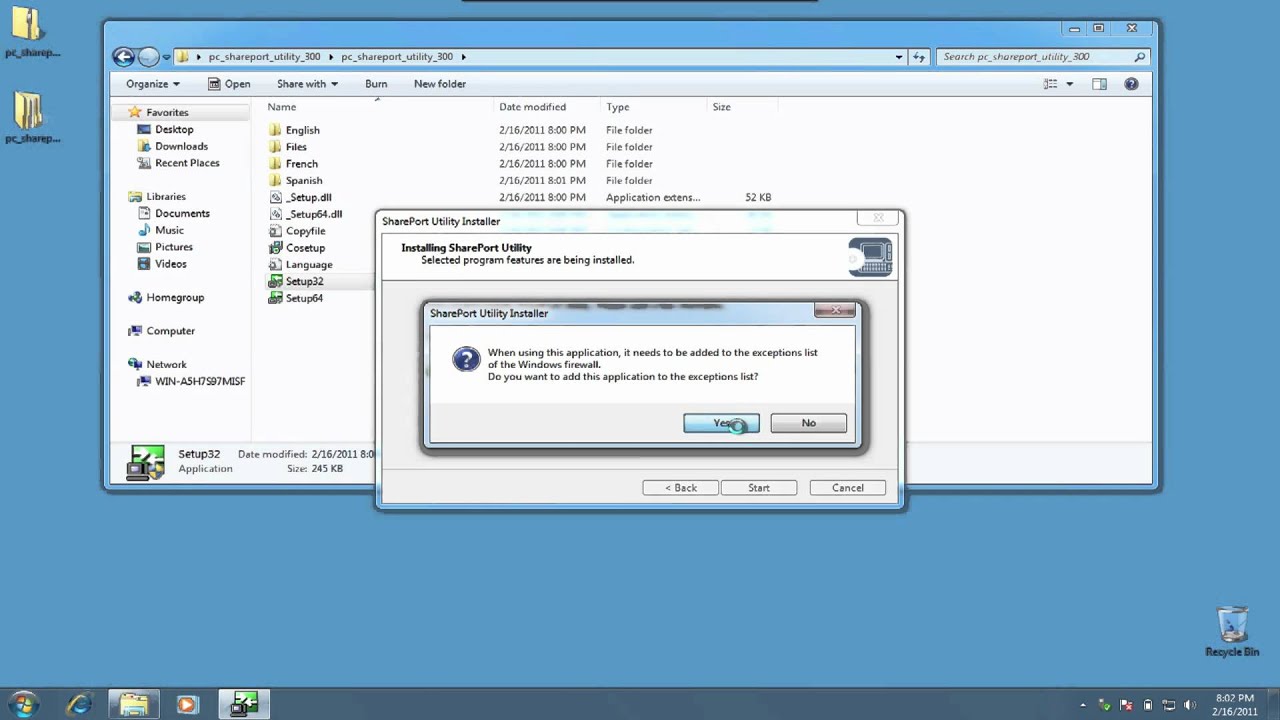
Task: Open the view options dropdown arrow
Action: (x=1069, y=84)
